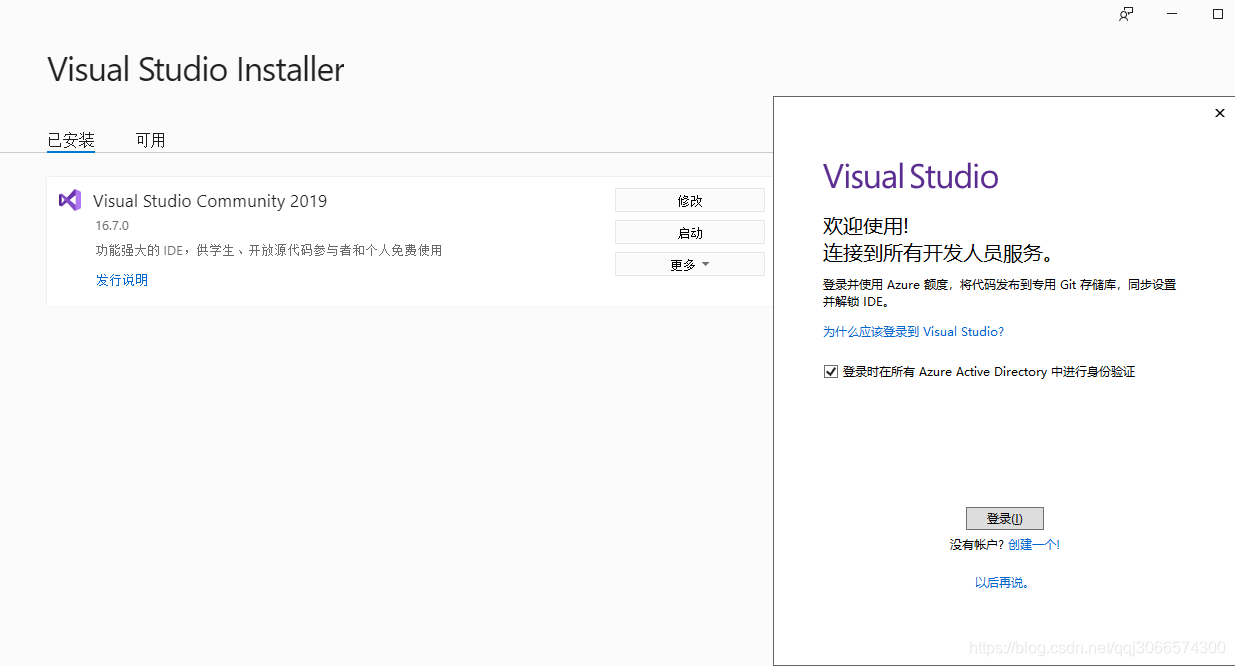Toggle the Azure Active Directory authentication checkbox
1235x666 pixels.
coord(830,372)
